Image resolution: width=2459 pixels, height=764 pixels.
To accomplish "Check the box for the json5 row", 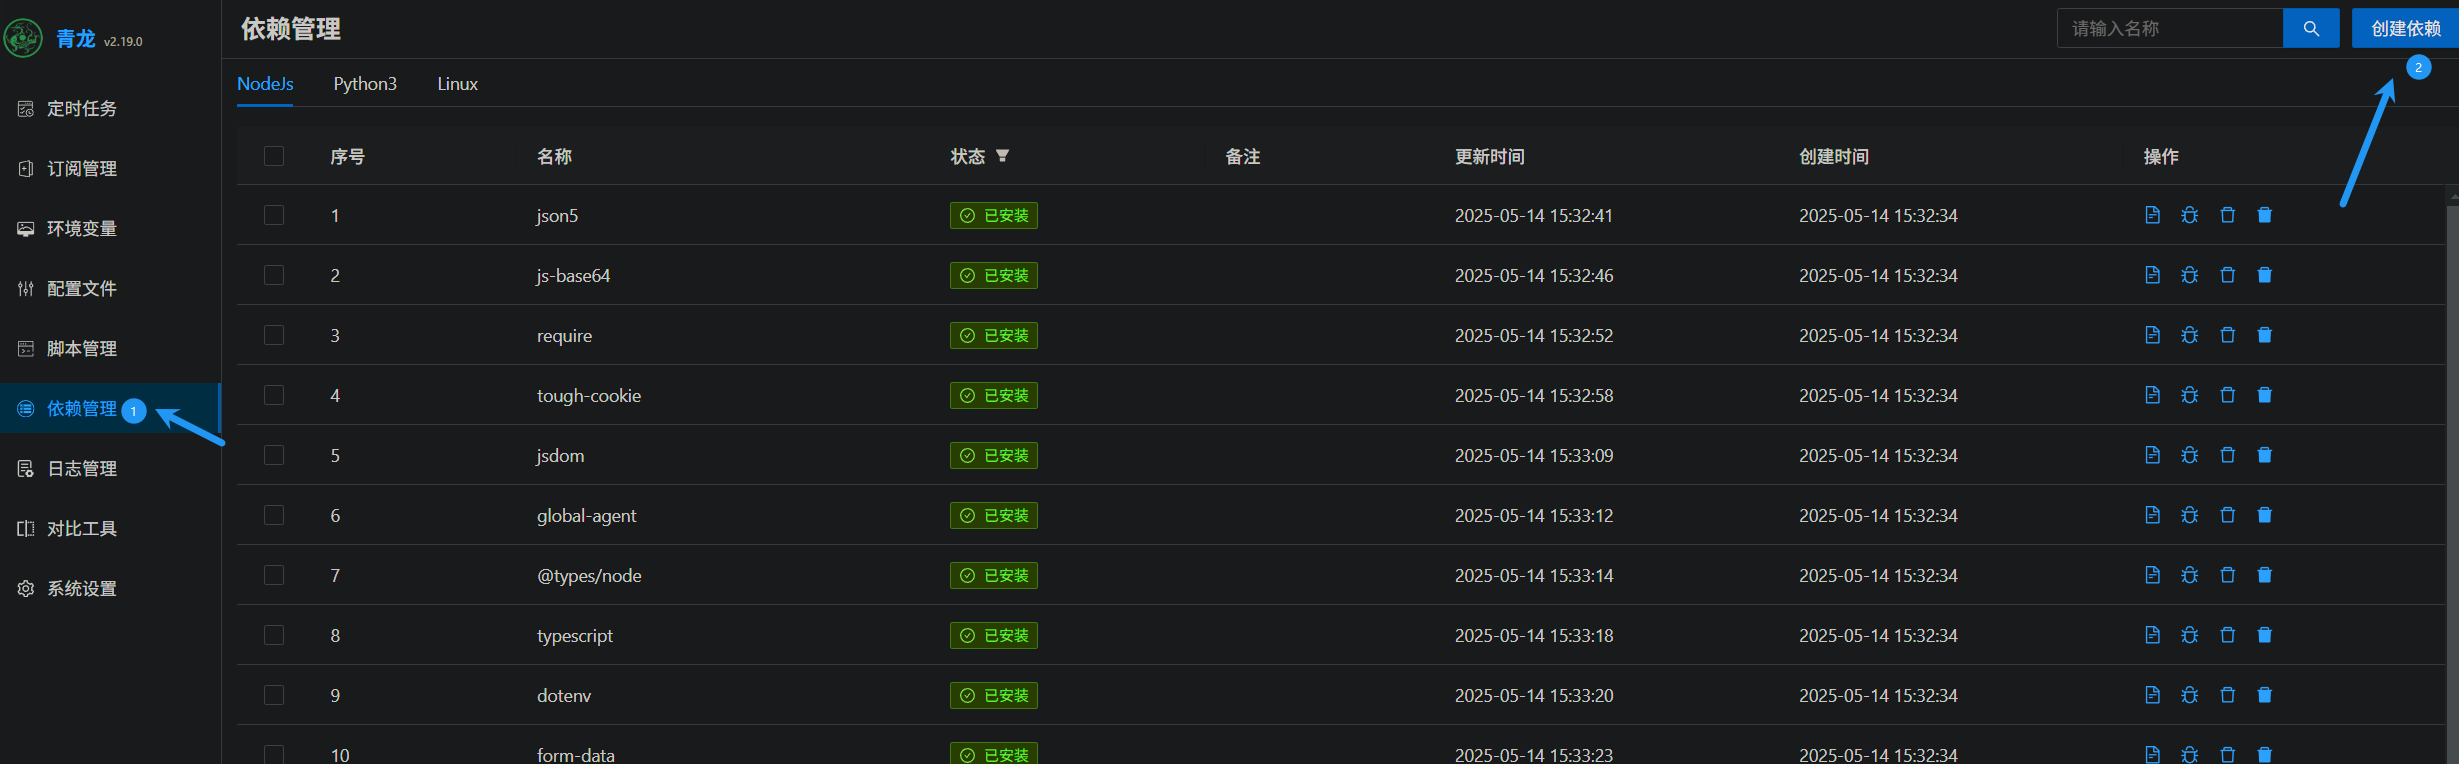I will click(x=274, y=215).
